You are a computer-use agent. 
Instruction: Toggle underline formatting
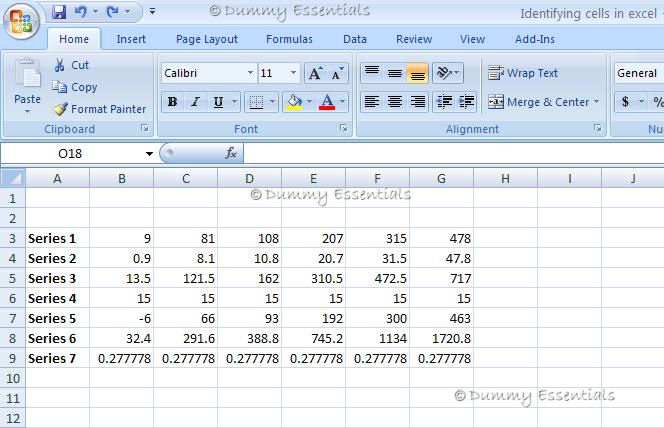coord(218,102)
